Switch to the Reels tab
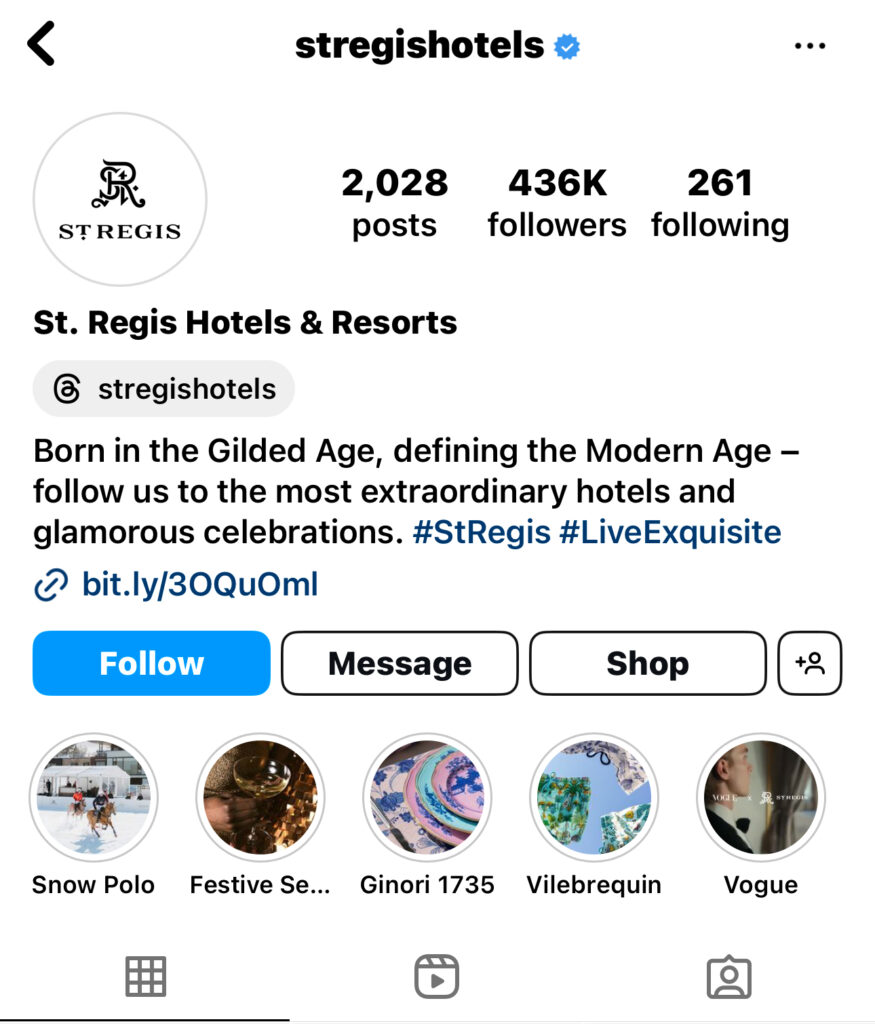Screen dimensions: 875x1024 437,977
